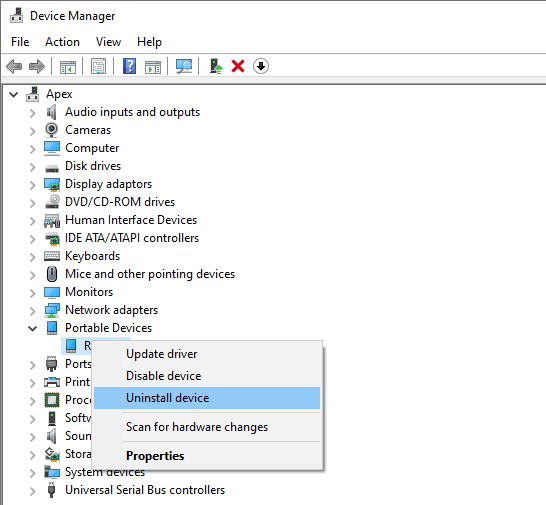Image resolution: width=546 pixels, height=505 pixels.
Task: Click the Disable device down-arrow icon
Action: [261, 66]
